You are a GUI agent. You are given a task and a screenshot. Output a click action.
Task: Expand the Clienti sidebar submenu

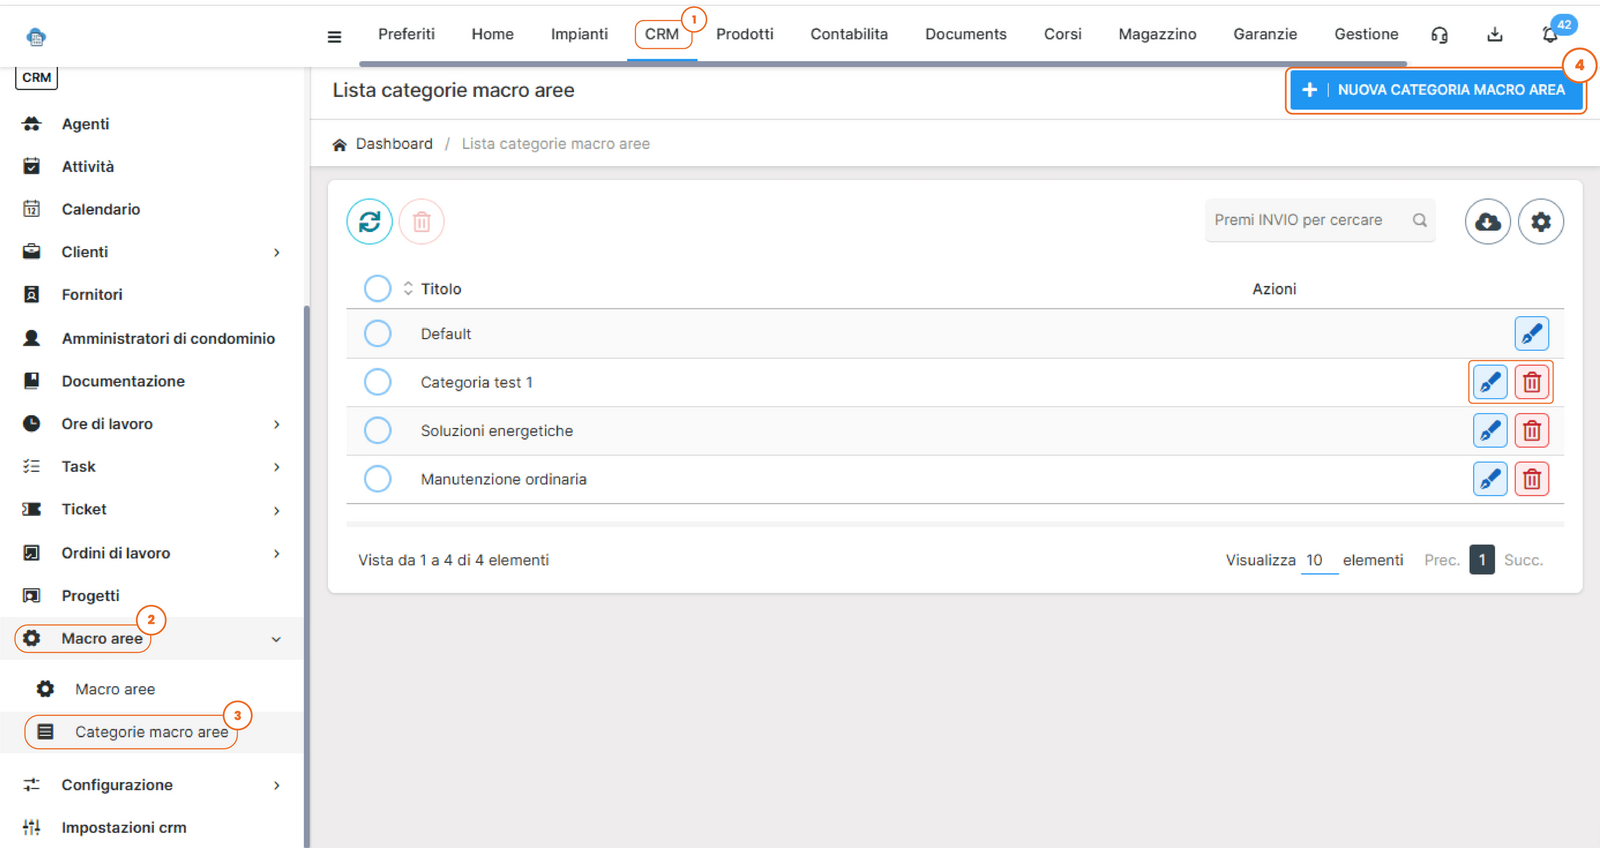pyautogui.click(x=277, y=252)
